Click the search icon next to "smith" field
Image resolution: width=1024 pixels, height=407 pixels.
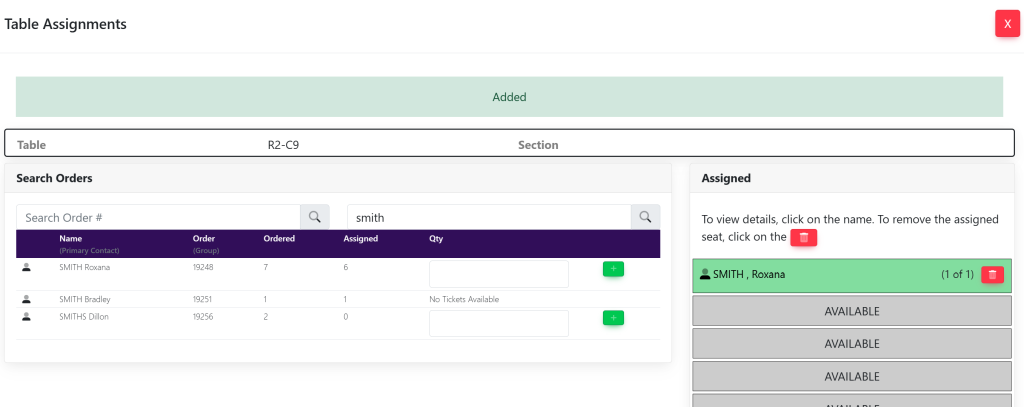coord(645,217)
